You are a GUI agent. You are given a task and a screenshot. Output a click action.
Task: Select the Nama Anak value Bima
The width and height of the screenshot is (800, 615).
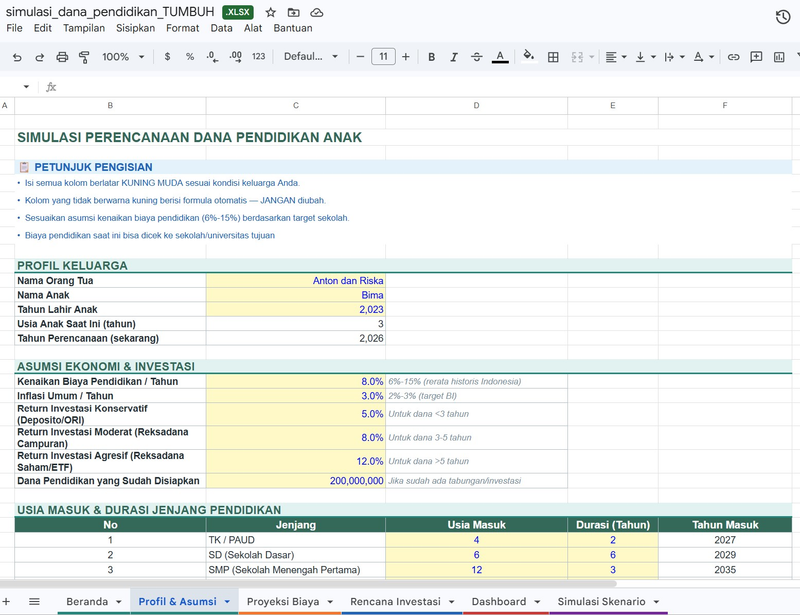point(296,295)
